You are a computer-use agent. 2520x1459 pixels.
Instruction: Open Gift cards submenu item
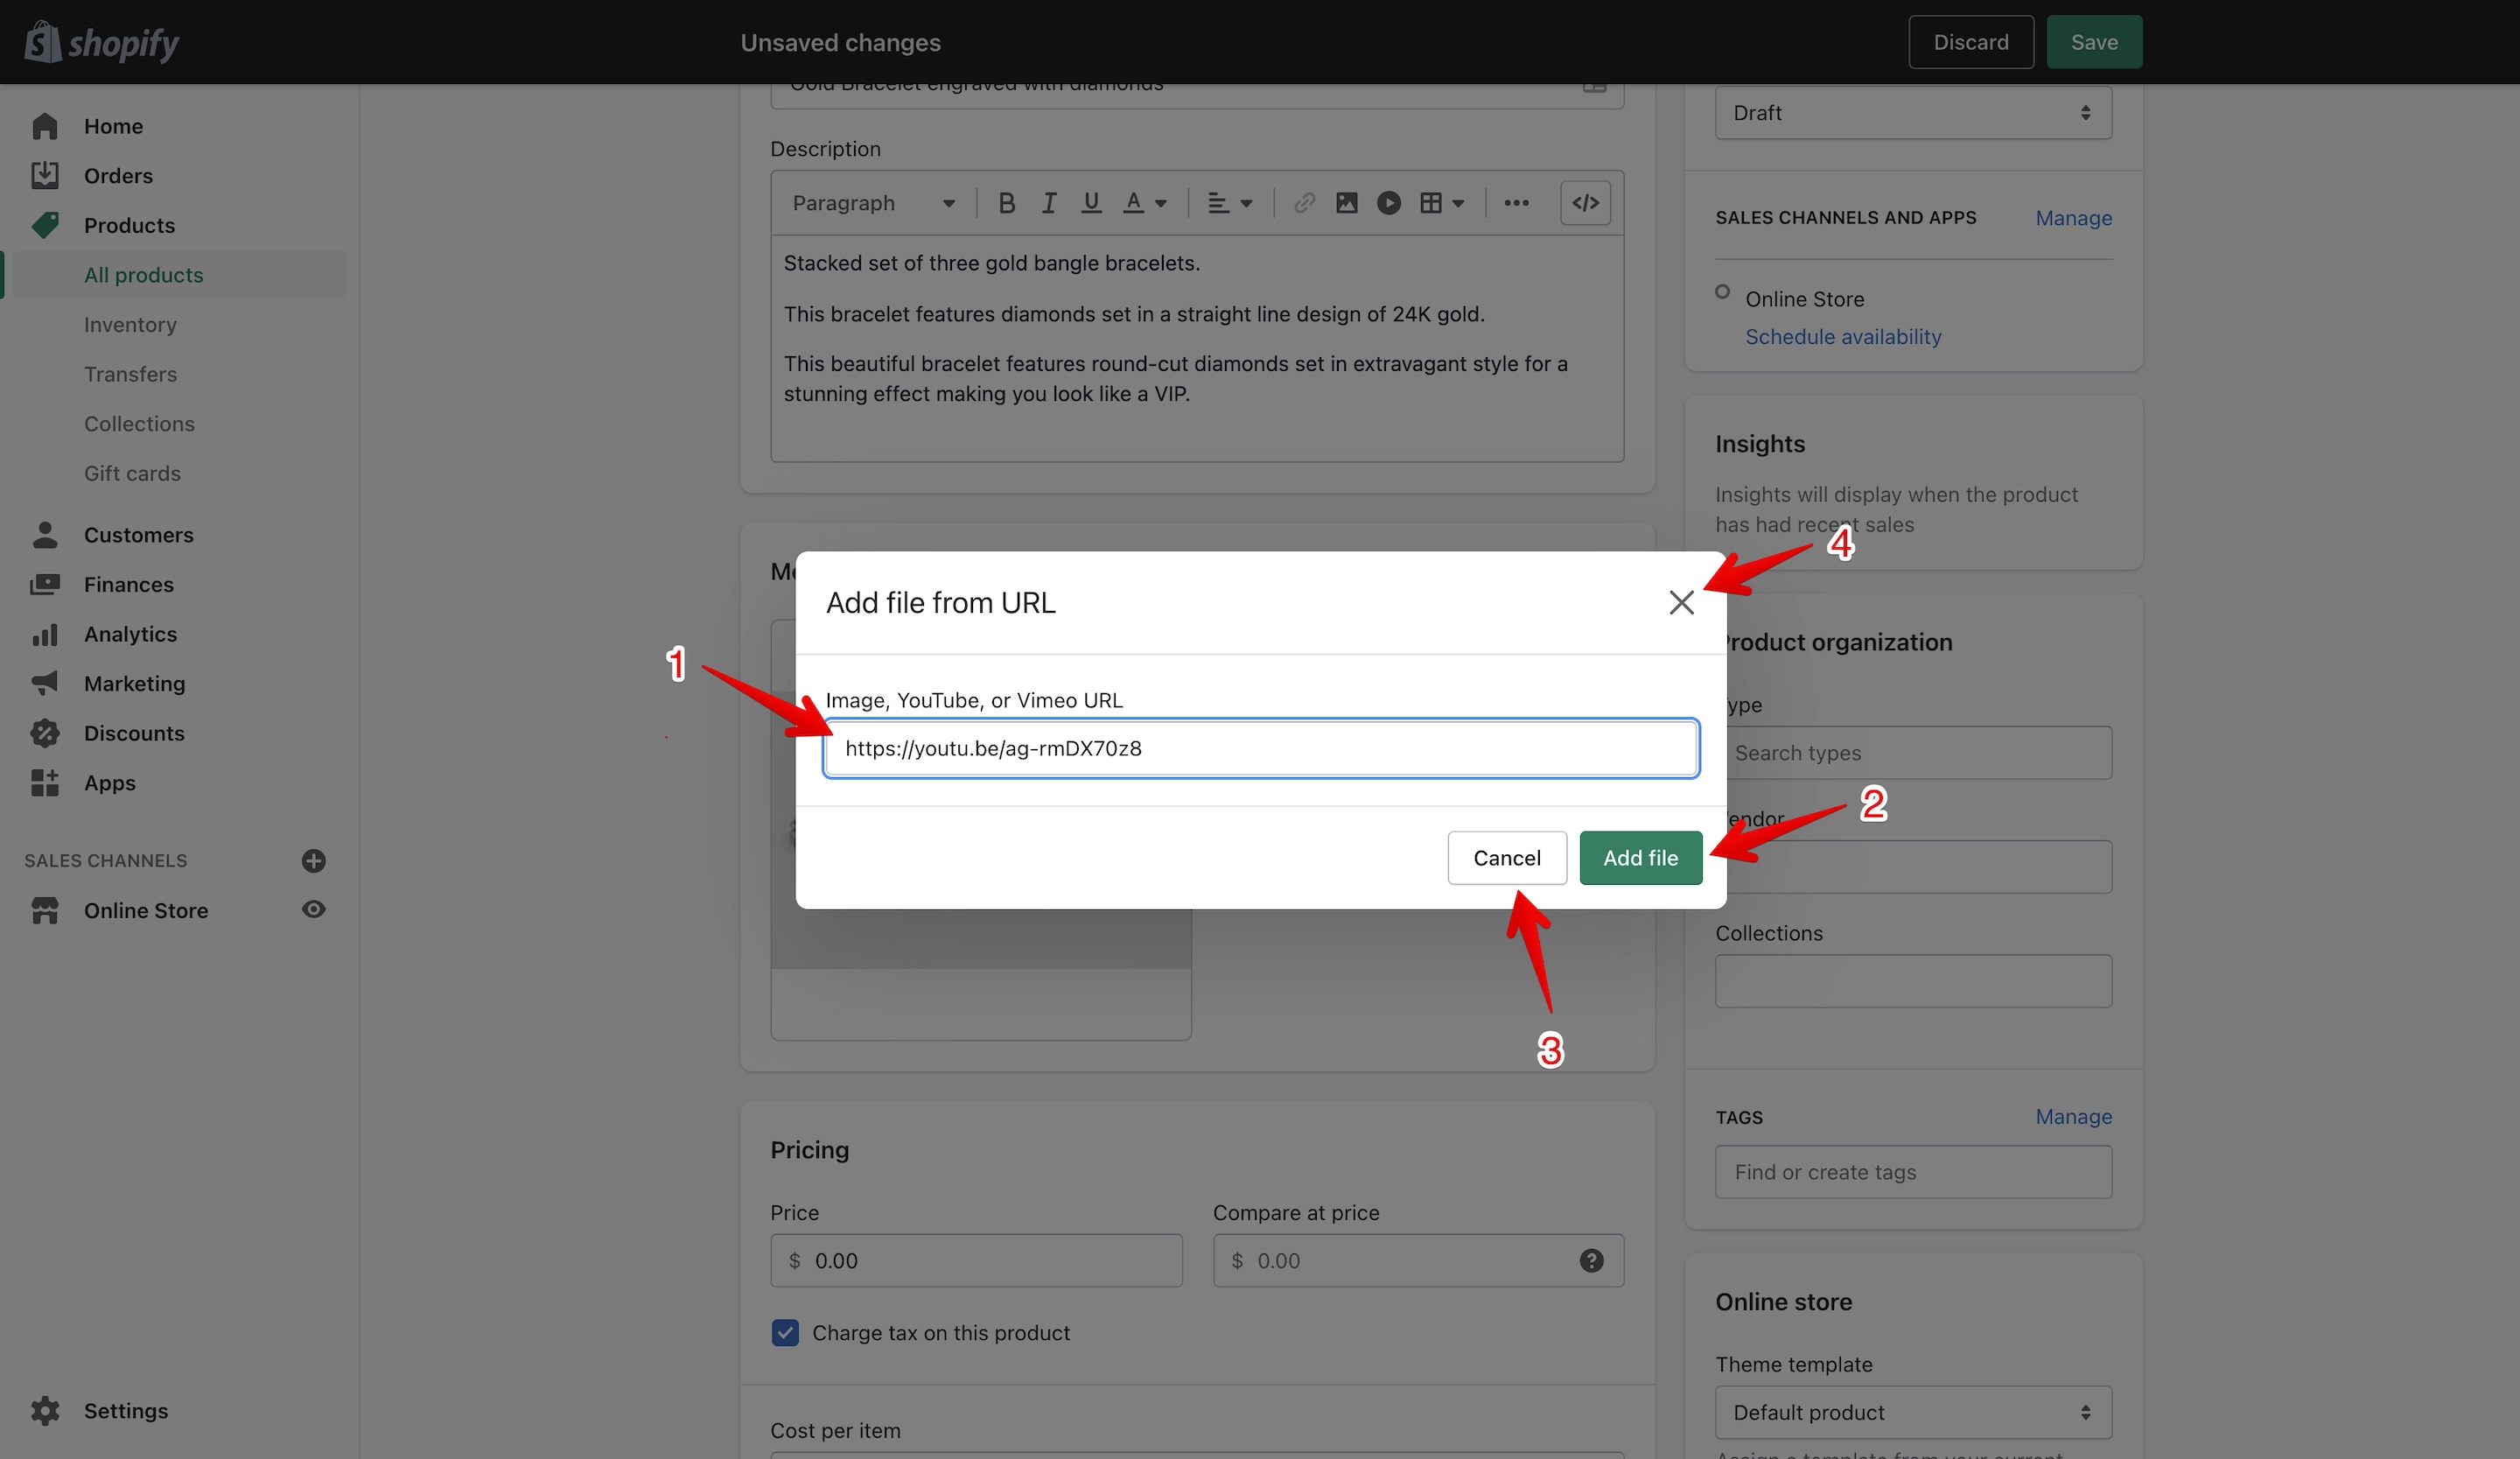click(x=132, y=473)
